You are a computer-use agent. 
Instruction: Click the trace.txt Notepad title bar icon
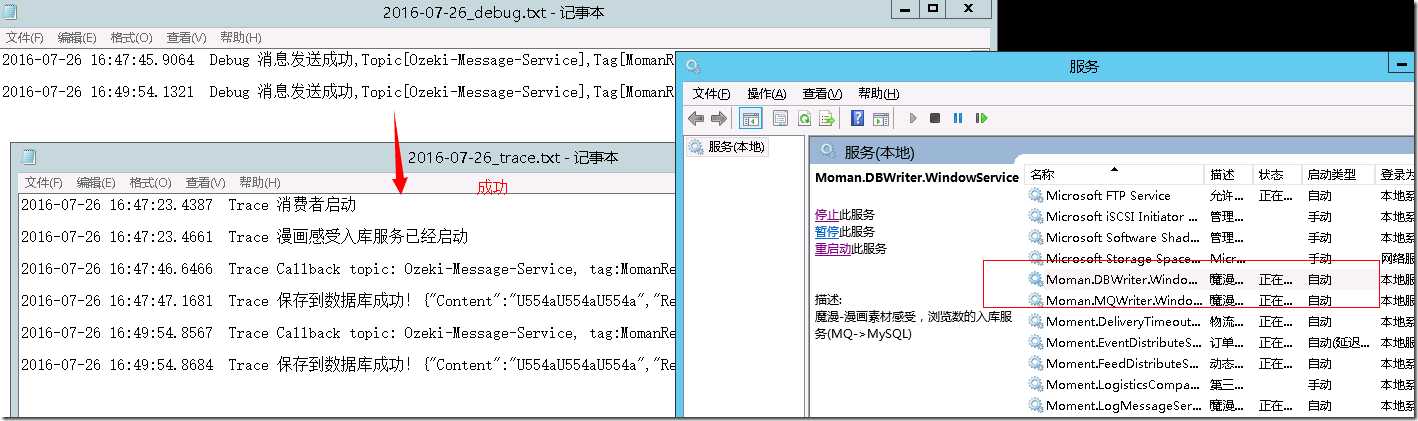29,157
